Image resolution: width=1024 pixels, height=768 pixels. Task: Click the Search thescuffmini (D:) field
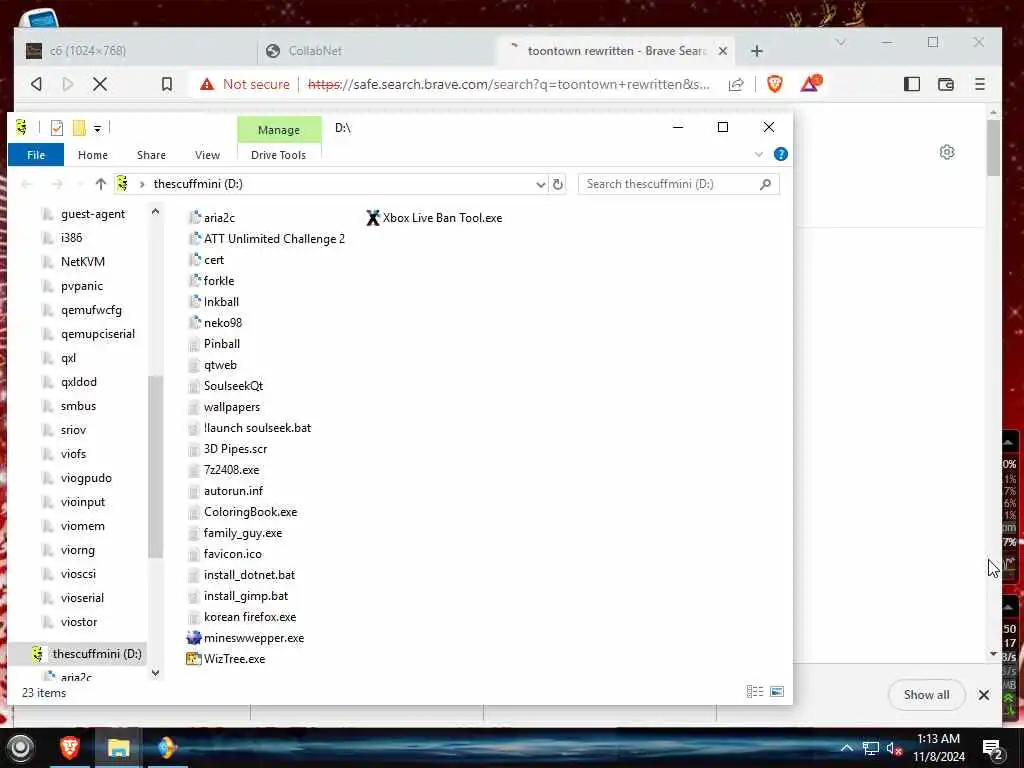pyautogui.click(x=679, y=184)
